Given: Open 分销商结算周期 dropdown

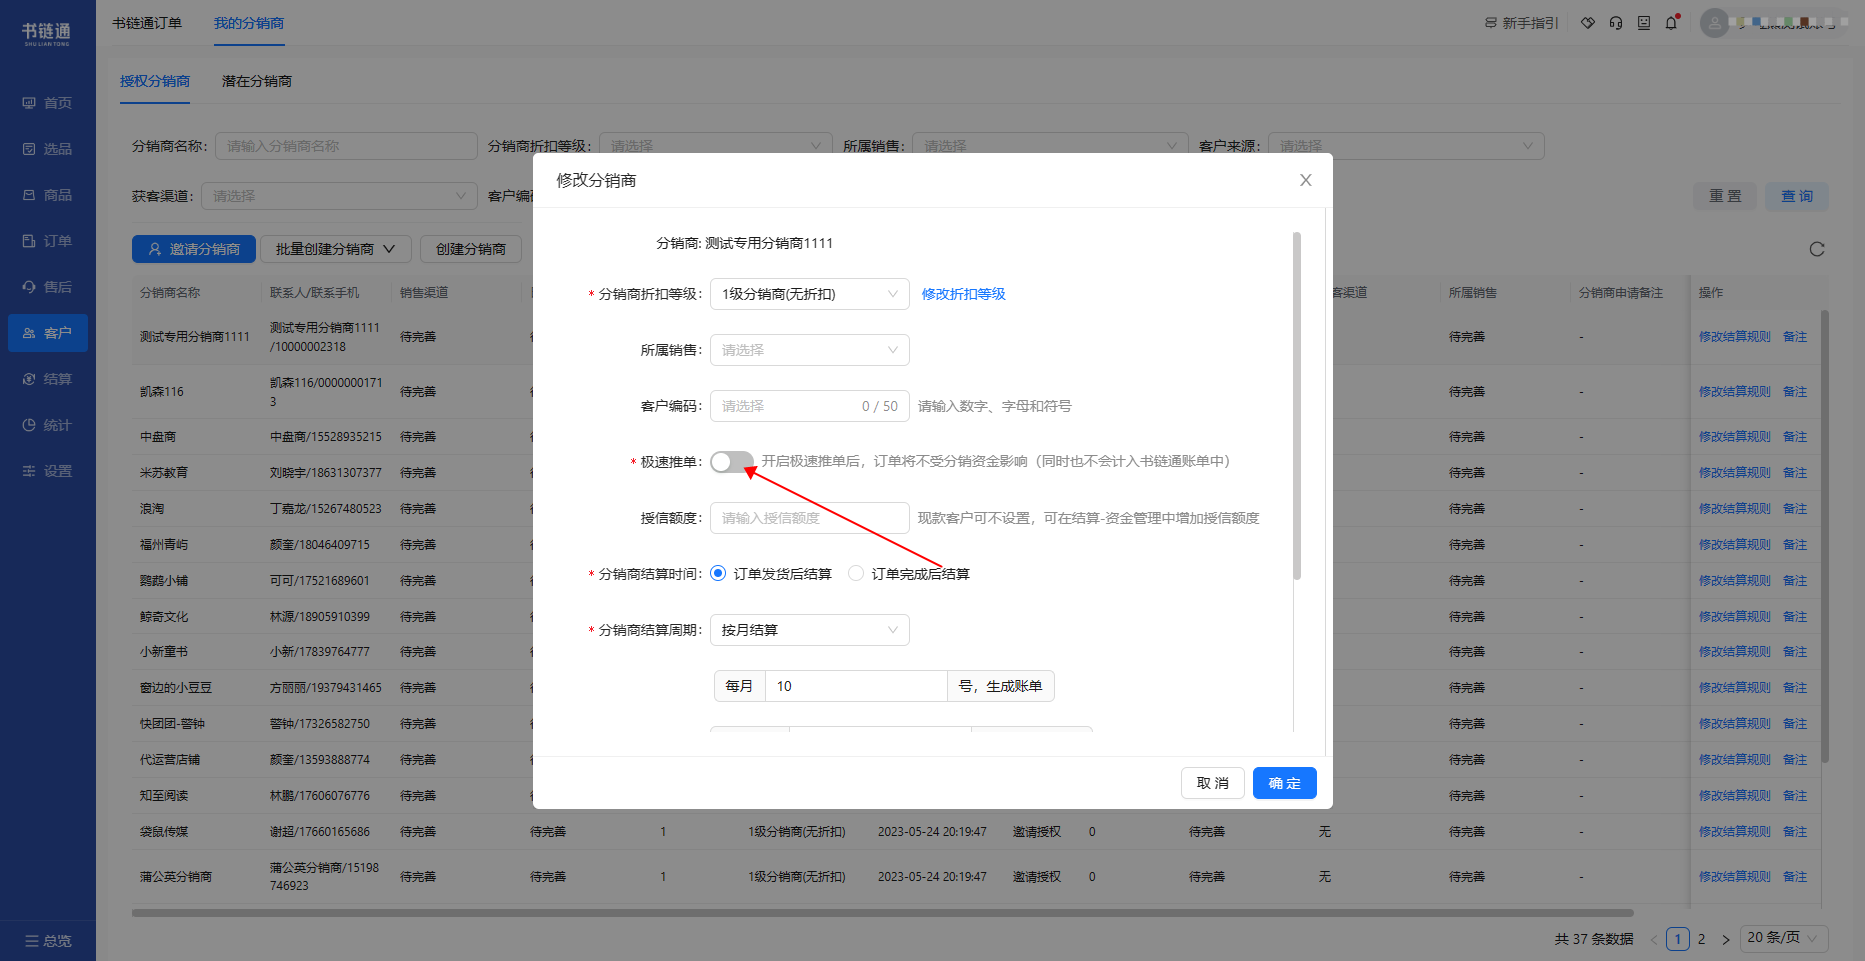Looking at the screenshot, I should (810, 630).
